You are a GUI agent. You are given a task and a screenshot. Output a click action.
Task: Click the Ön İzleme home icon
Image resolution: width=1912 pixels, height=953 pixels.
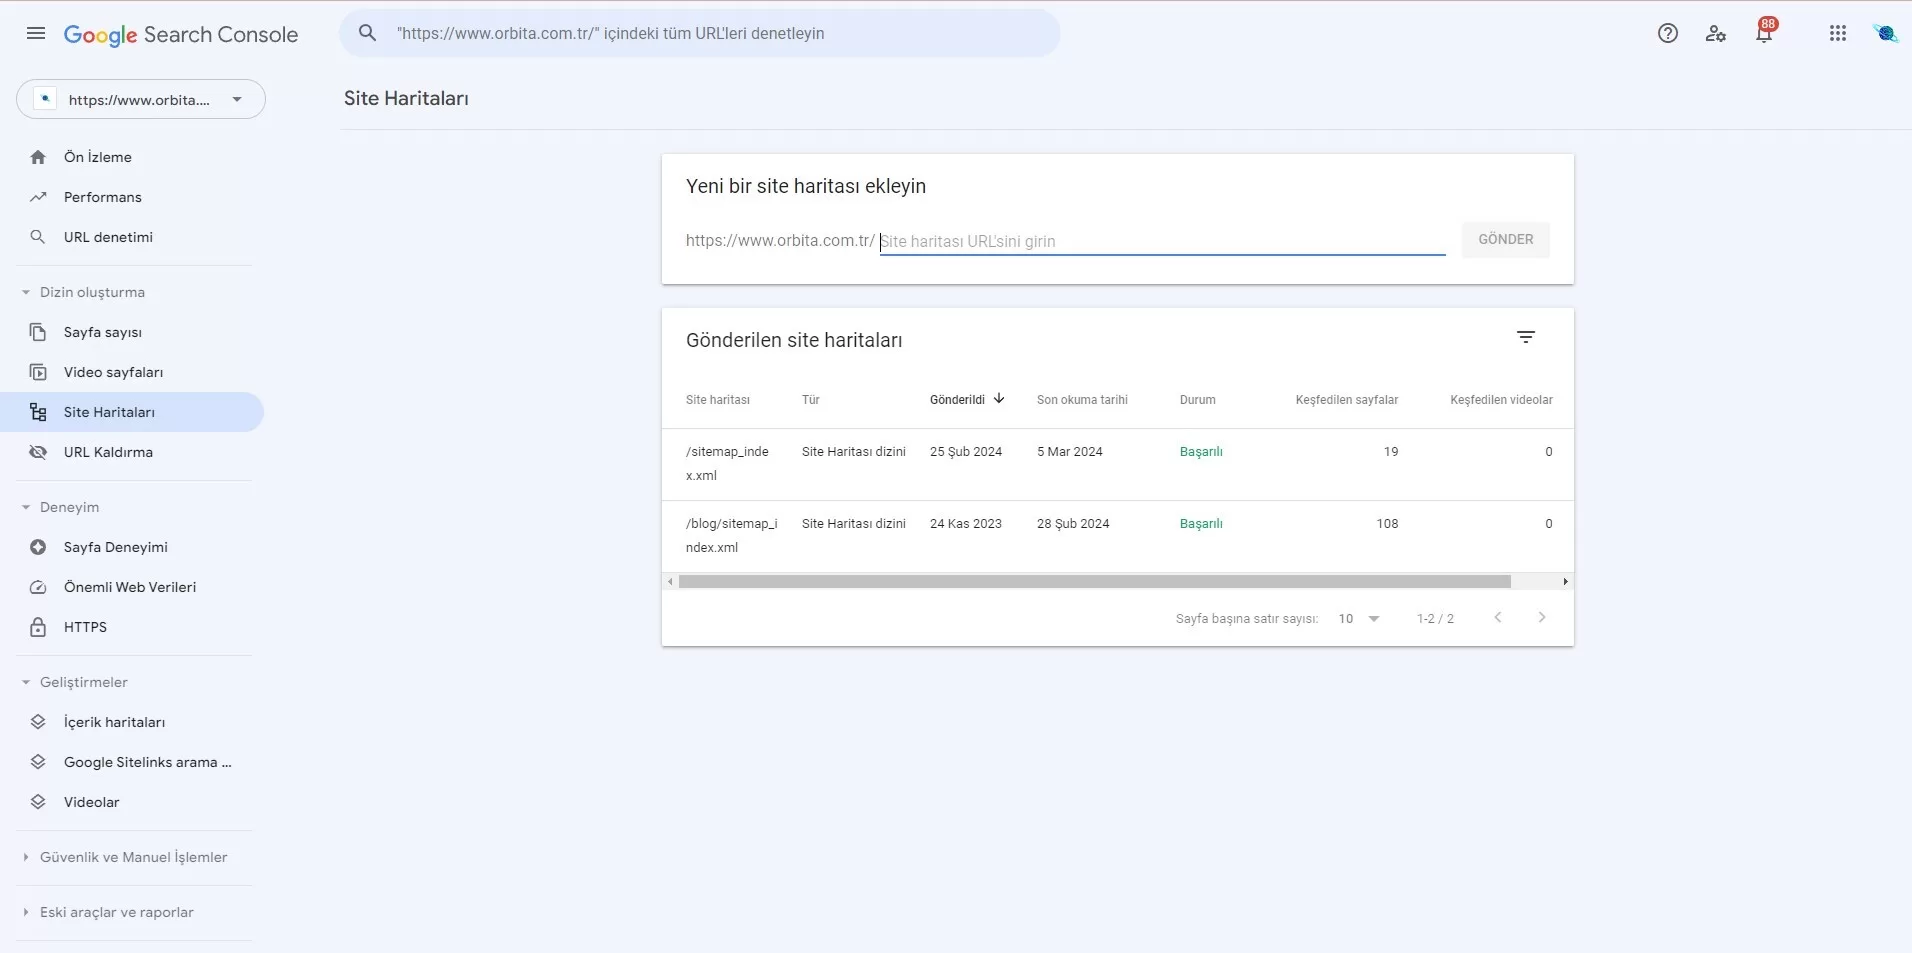click(x=38, y=157)
